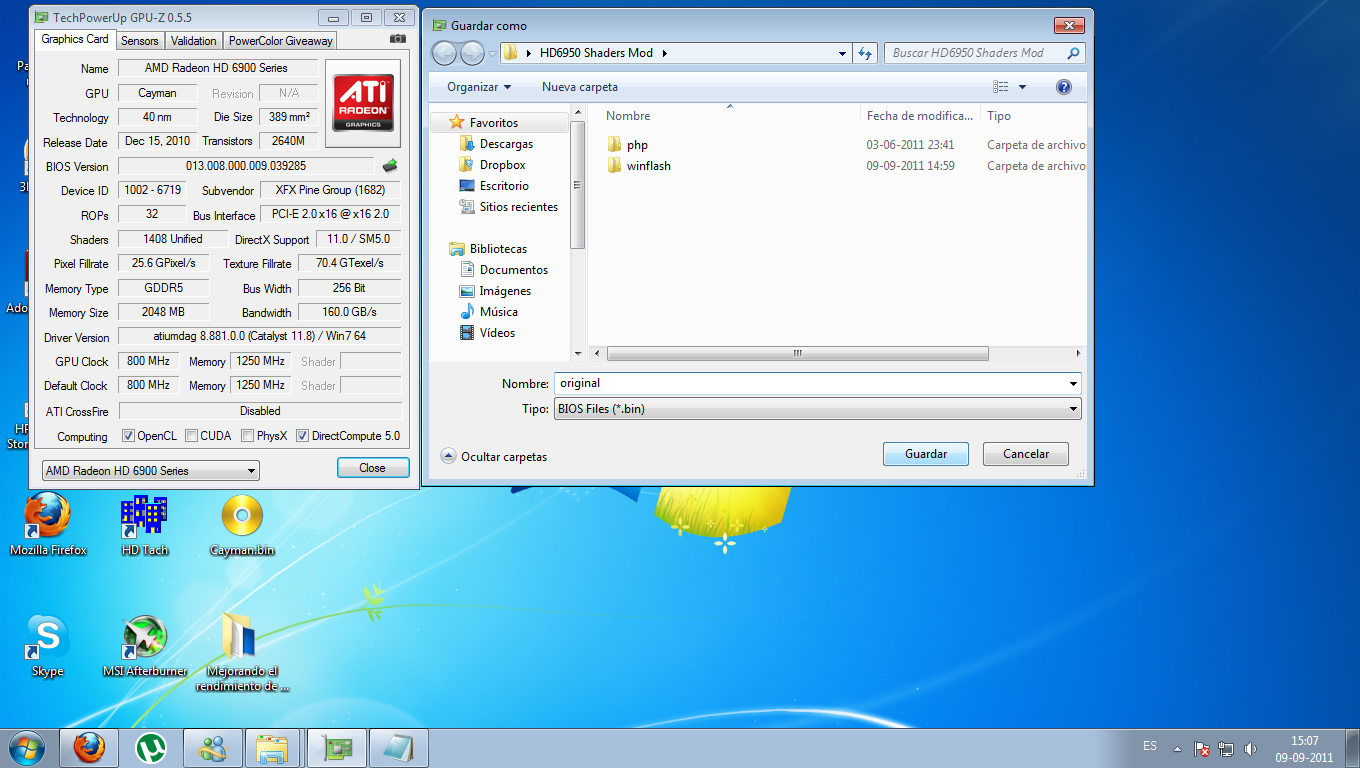Open recent pages dropdown next to nav arrows
Screen dimensions: 1360x768
pyautogui.click(x=492, y=53)
